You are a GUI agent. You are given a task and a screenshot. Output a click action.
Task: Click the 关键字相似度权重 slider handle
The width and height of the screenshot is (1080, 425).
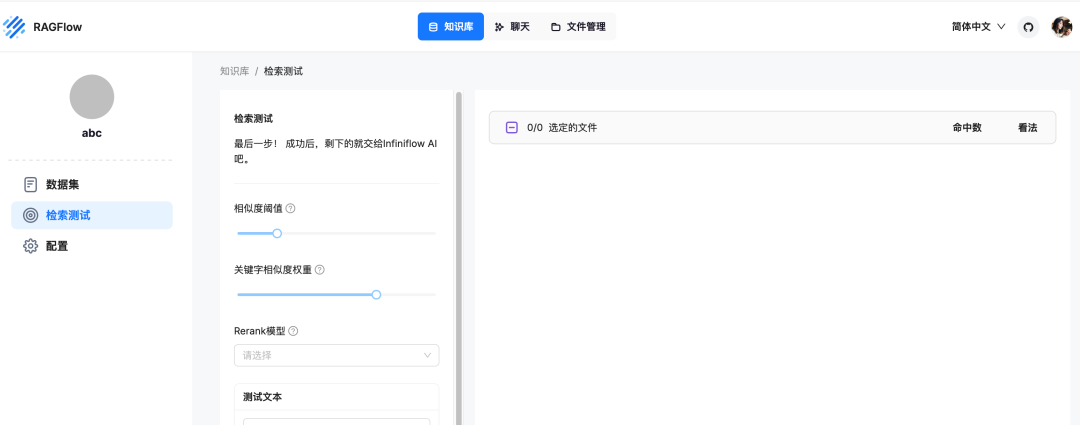click(x=376, y=295)
